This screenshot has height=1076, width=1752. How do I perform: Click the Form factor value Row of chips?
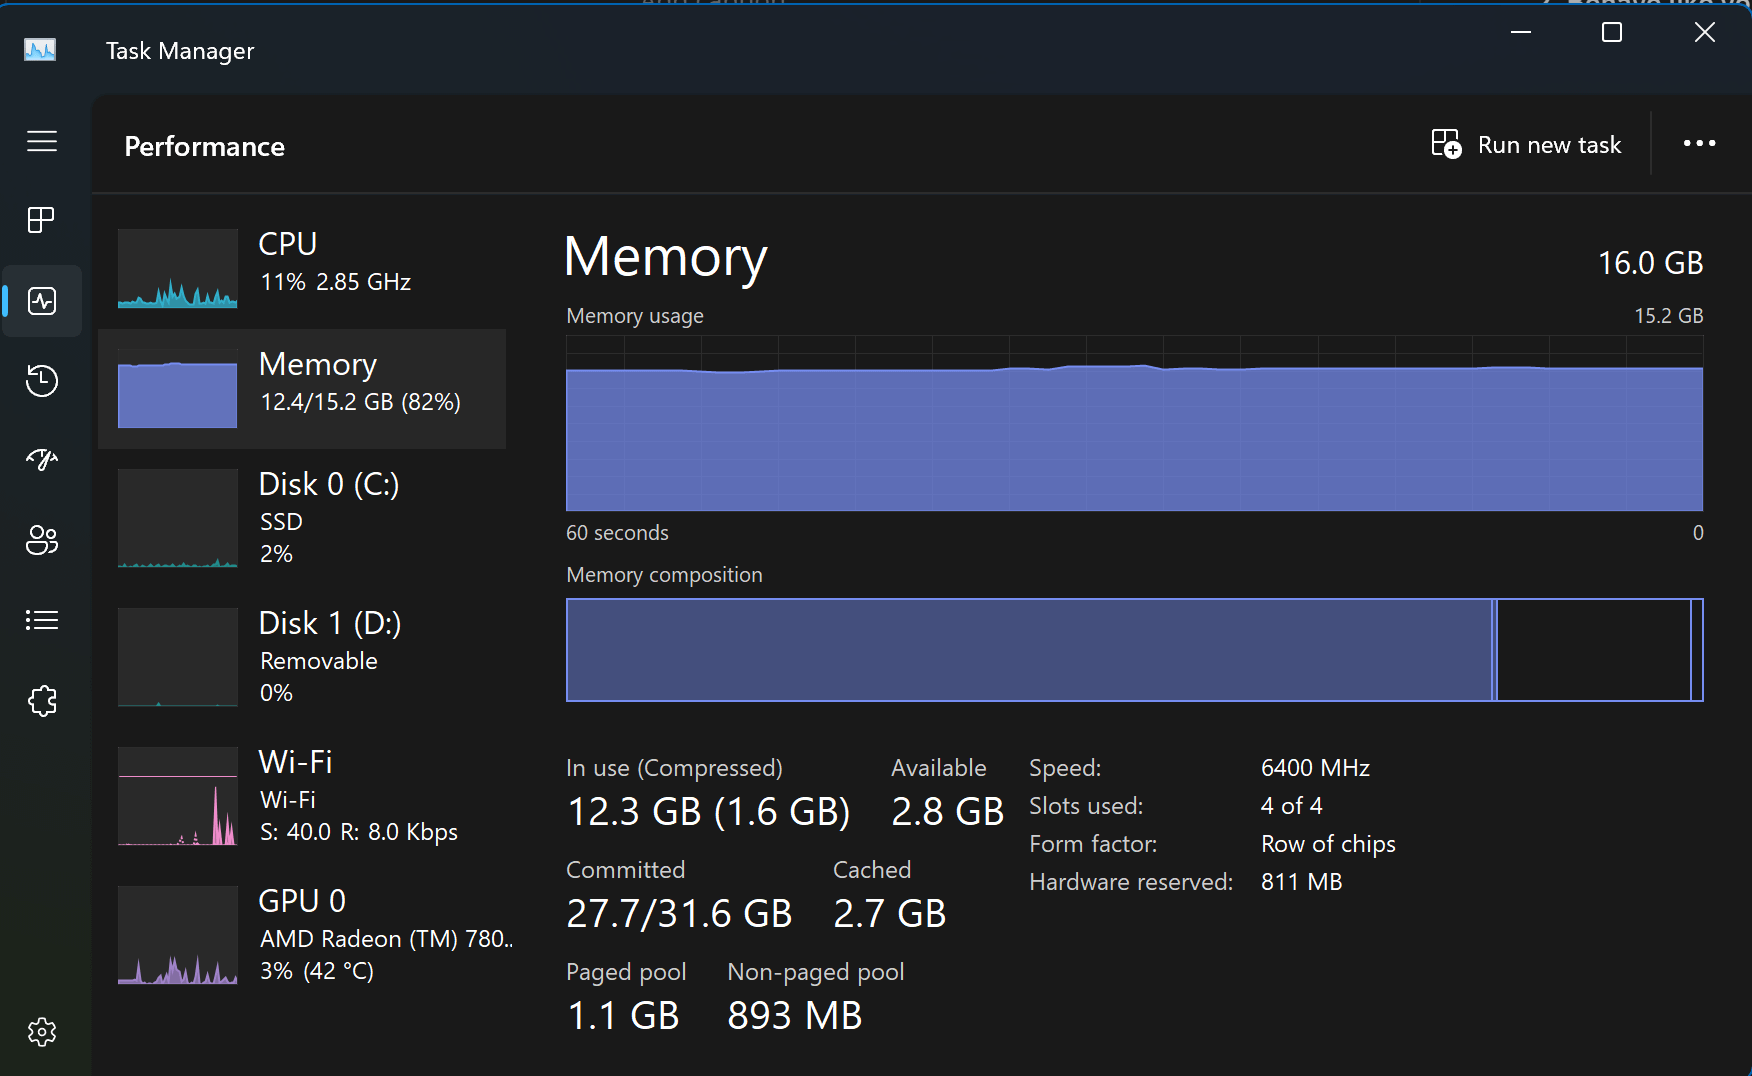(x=1328, y=844)
